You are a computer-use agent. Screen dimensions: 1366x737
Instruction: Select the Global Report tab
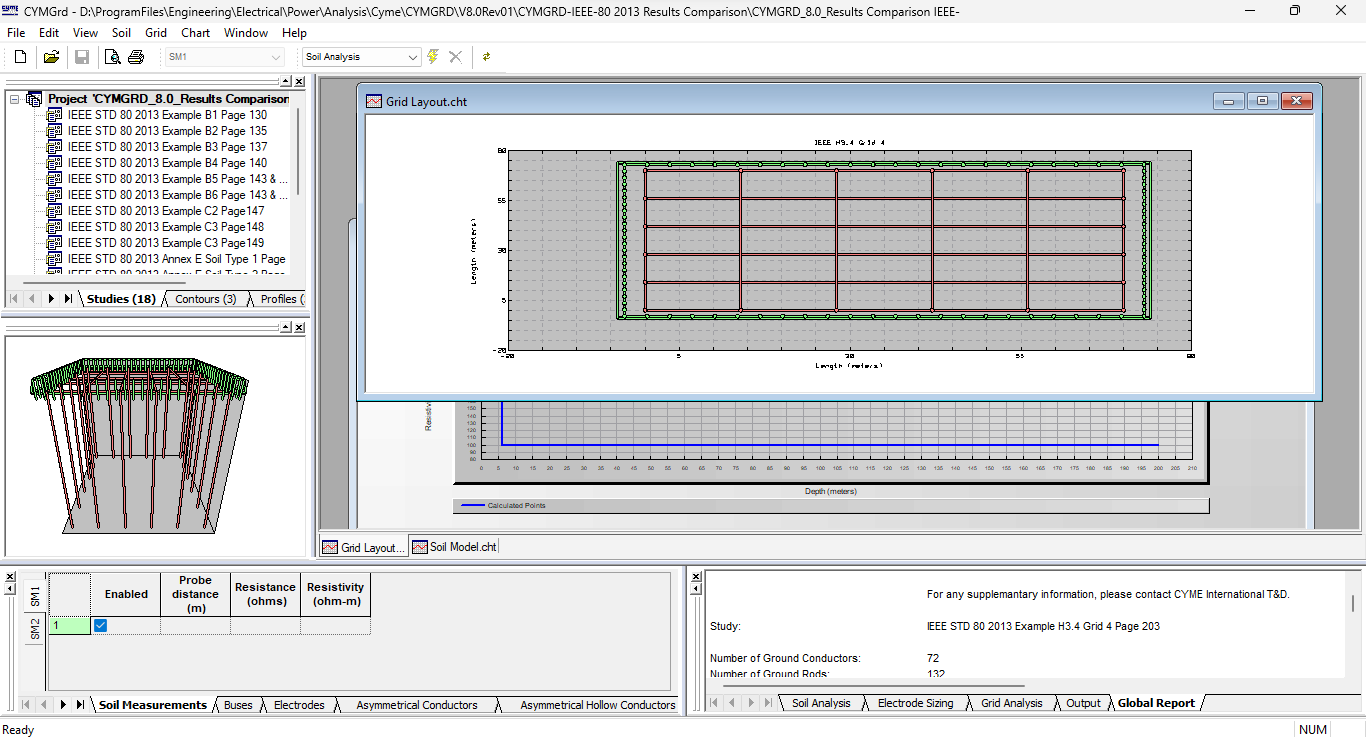[x=1156, y=703]
